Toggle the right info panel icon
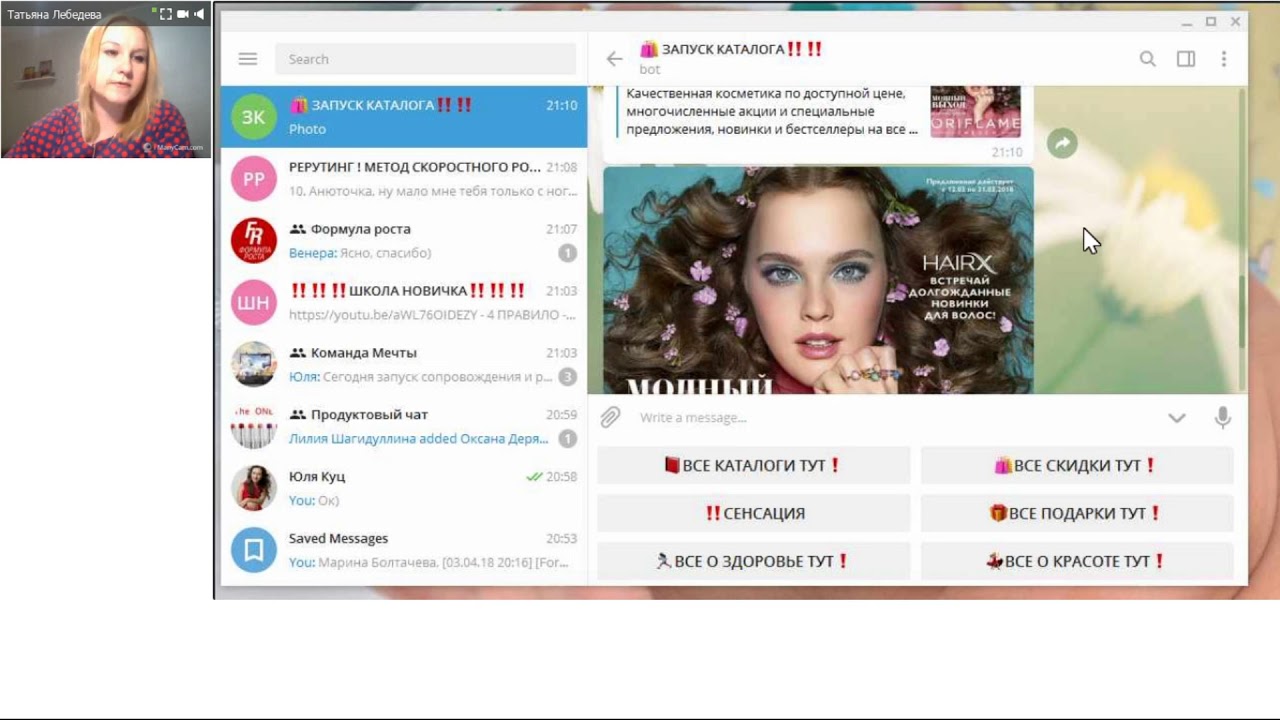1280x720 pixels. (x=1186, y=59)
